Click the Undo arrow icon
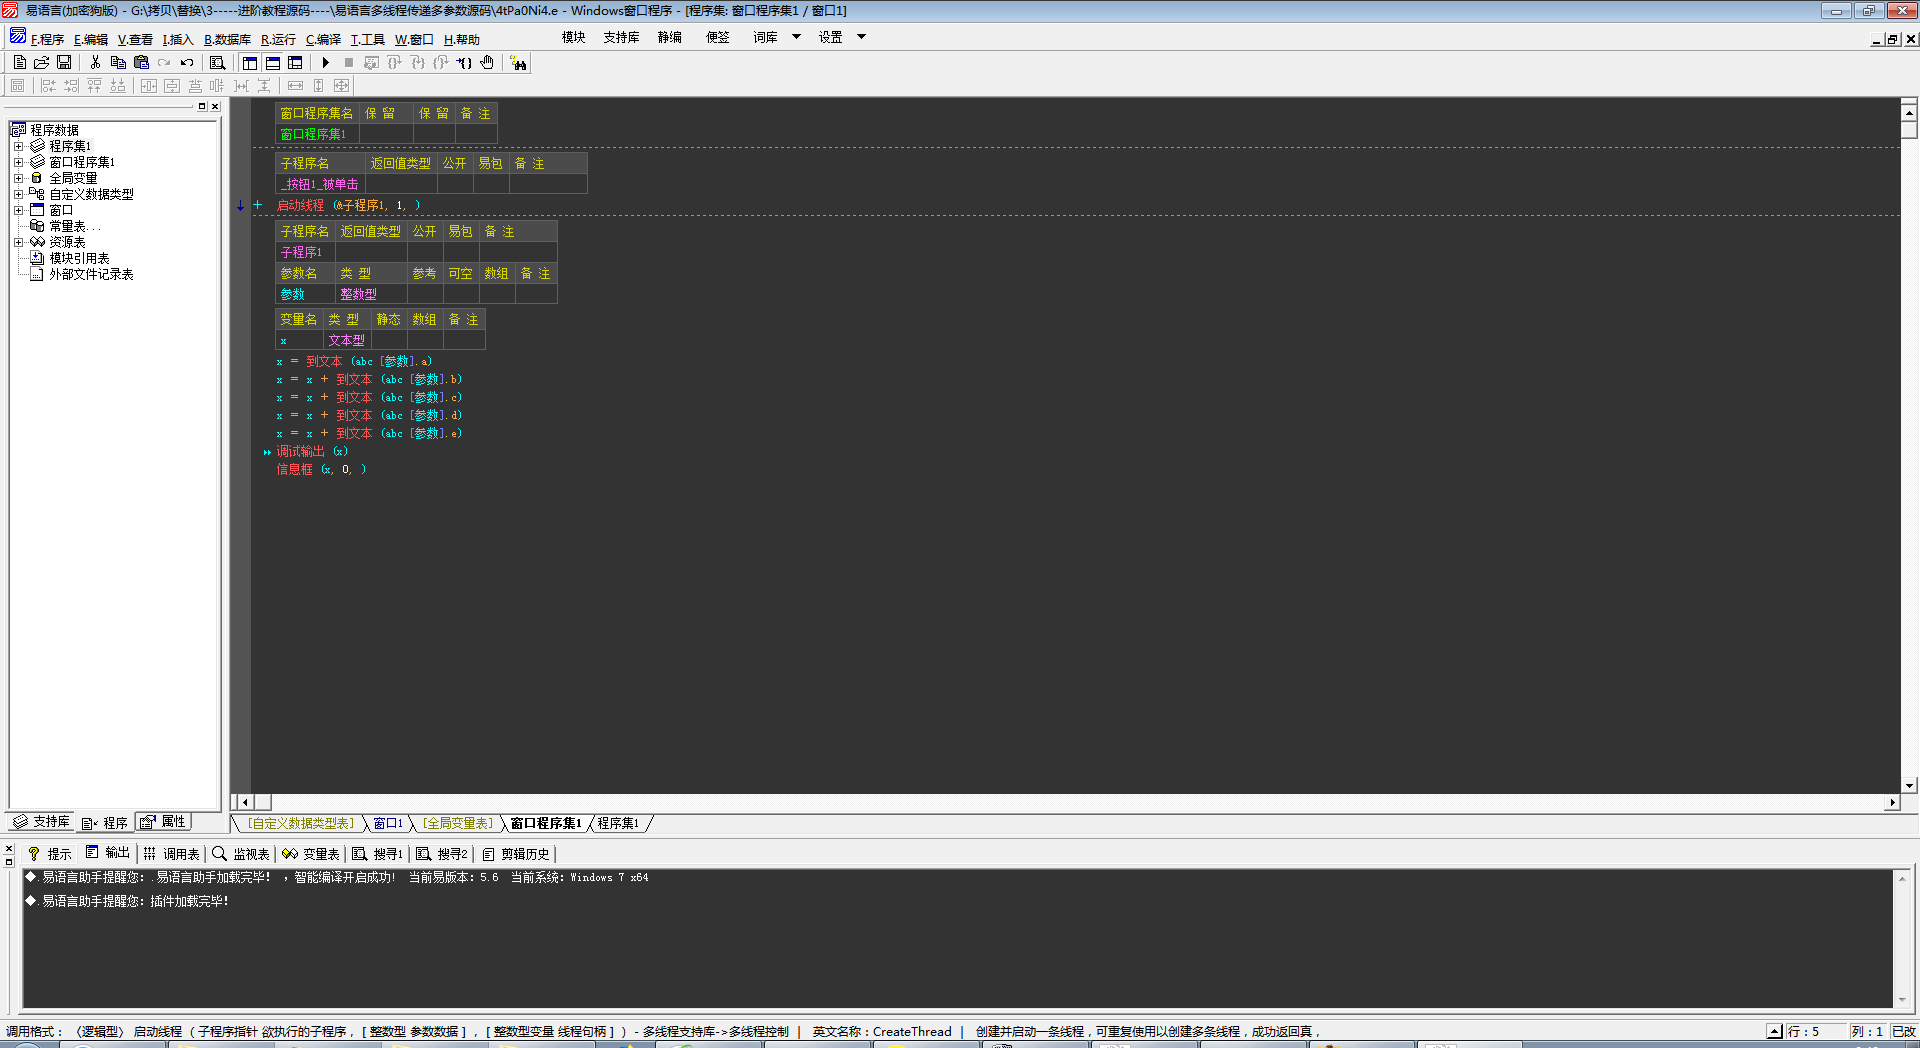 tap(187, 63)
